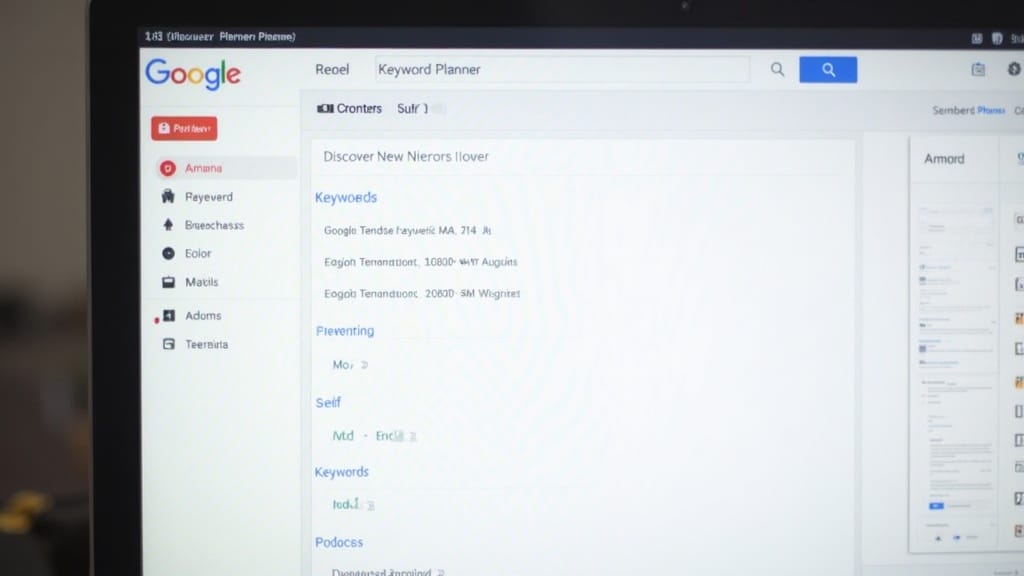The width and height of the screenshot is (1024, 576).
Task: Click the Google logo
Action: pos(193,74)
